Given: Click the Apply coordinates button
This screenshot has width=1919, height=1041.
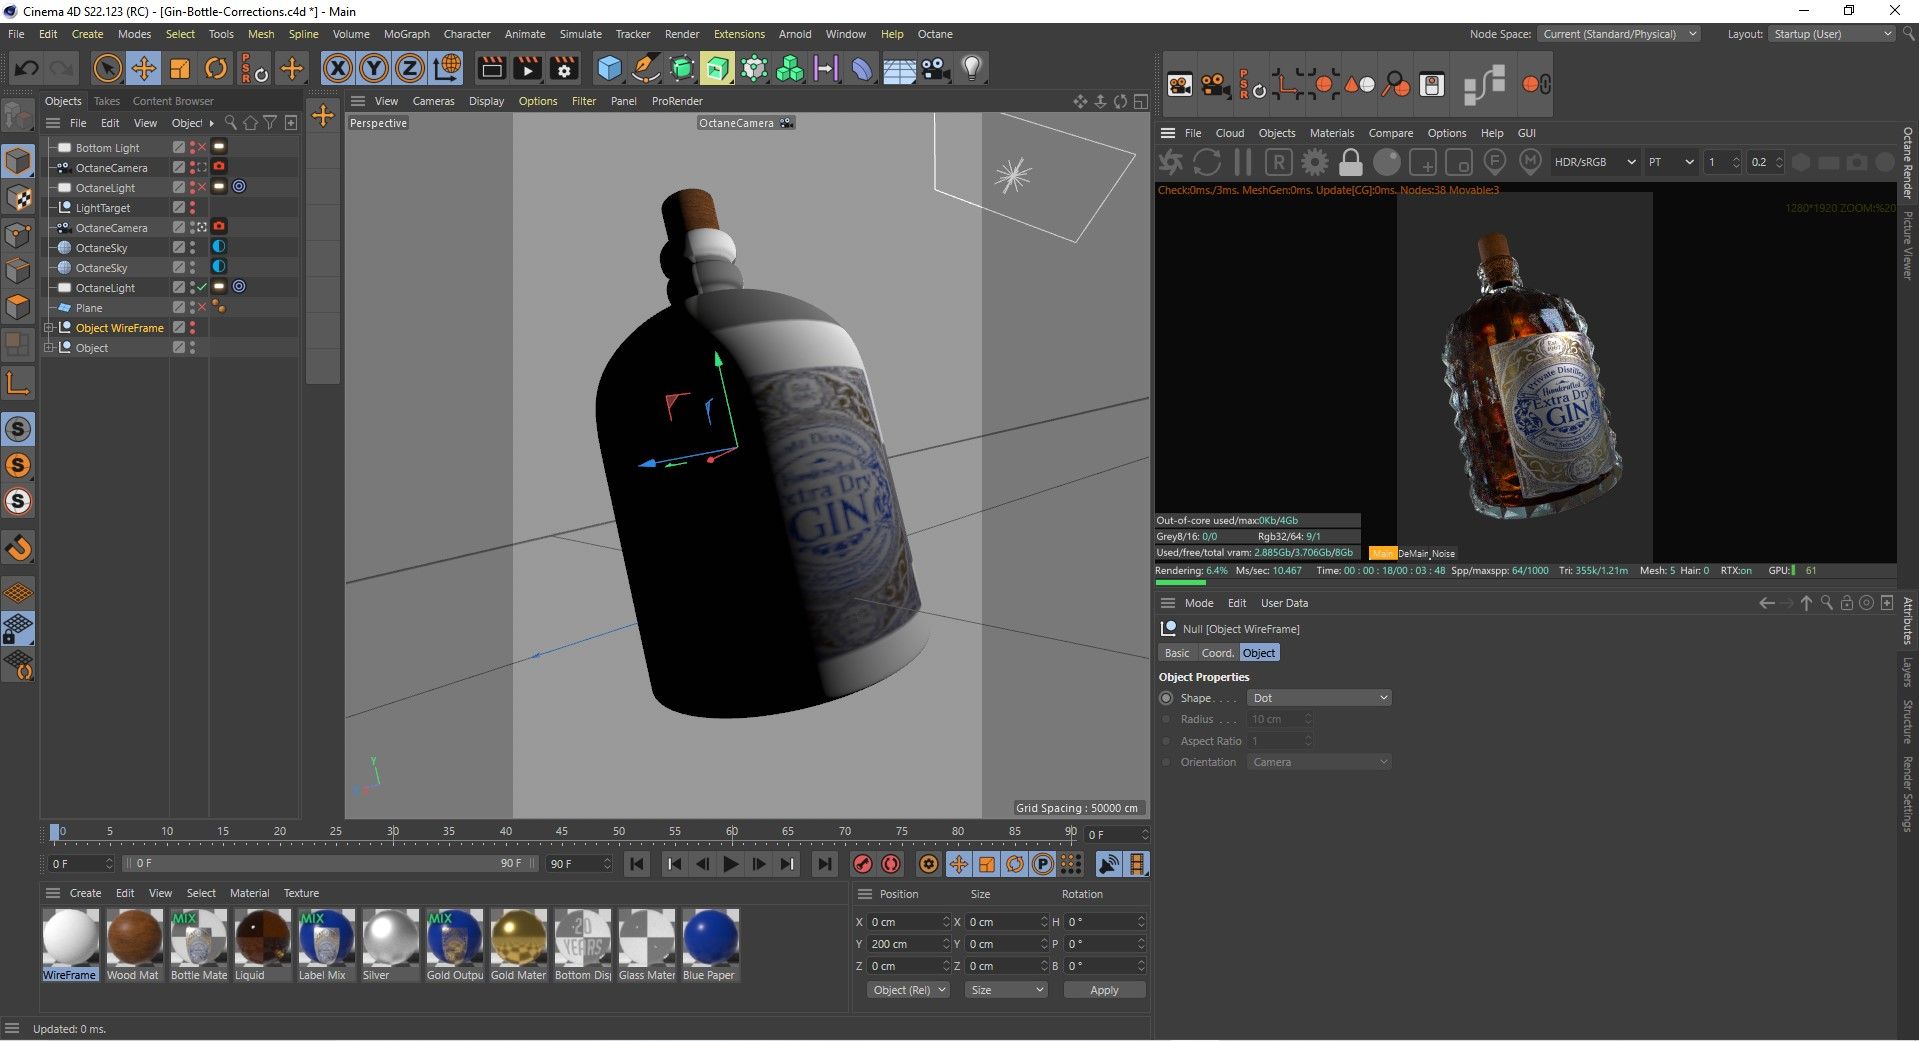Looking at the screenshot, I should [1104, 990].
